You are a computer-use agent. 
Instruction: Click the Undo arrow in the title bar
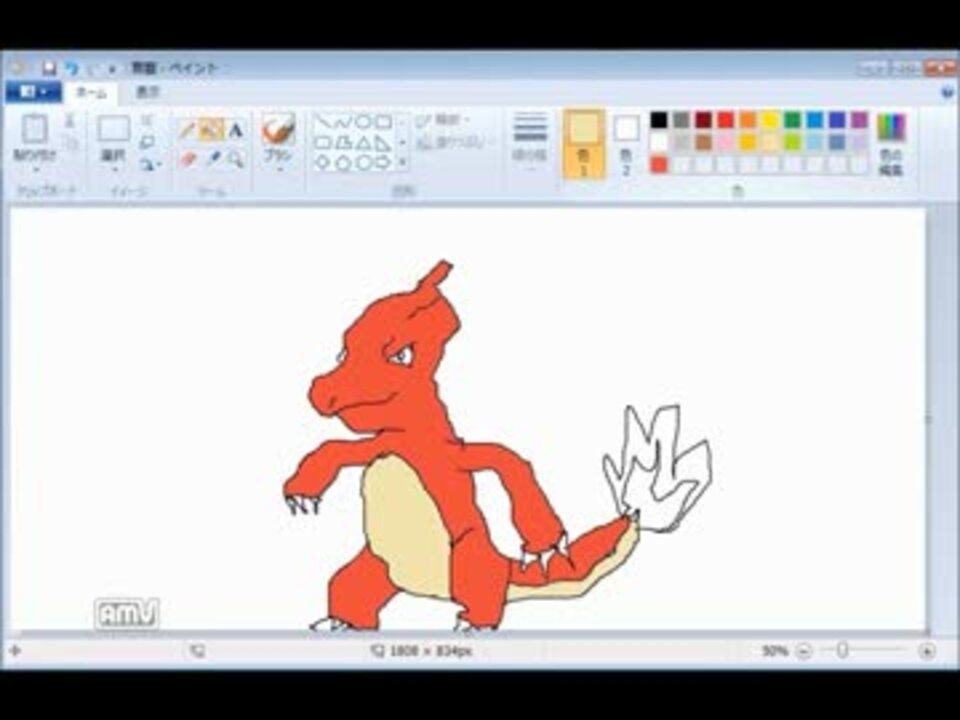click(x=72, y=68)
